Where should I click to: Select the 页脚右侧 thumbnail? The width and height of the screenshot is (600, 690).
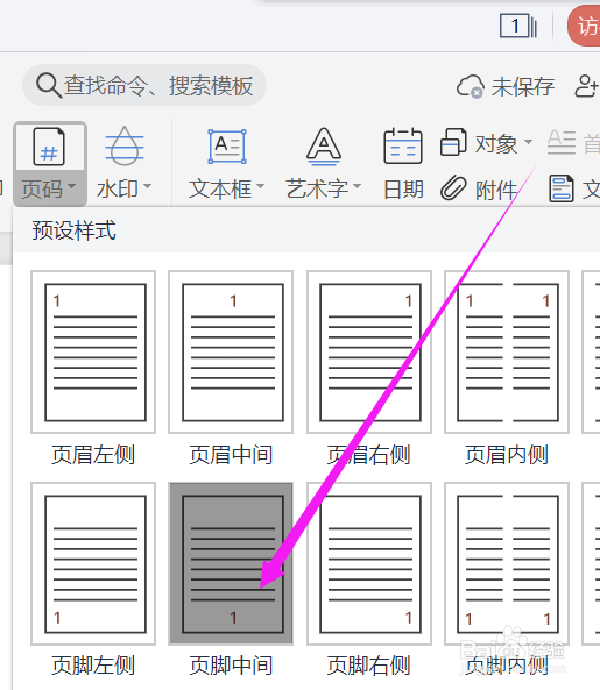click(369, 564)
